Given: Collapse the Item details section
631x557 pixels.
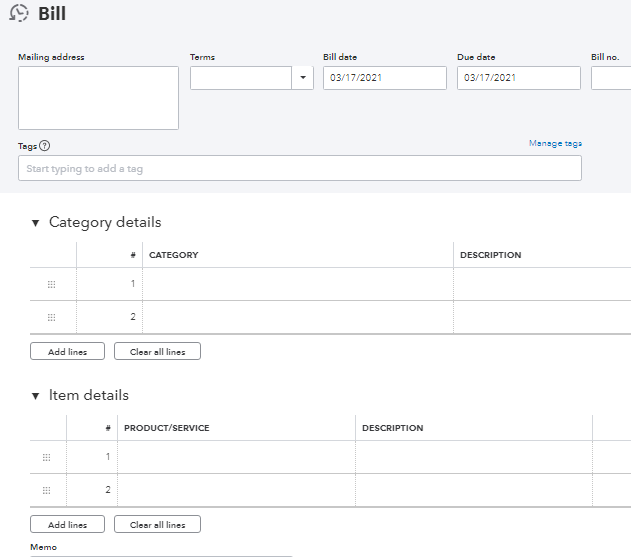Looking at the screenshot, I should 36,396.
